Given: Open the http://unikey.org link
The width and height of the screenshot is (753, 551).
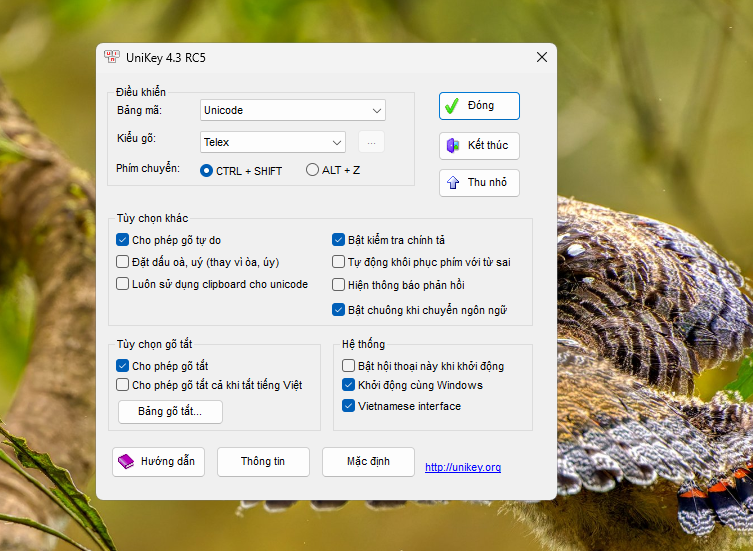Looking at the screenshot, I should pos(463,467).
